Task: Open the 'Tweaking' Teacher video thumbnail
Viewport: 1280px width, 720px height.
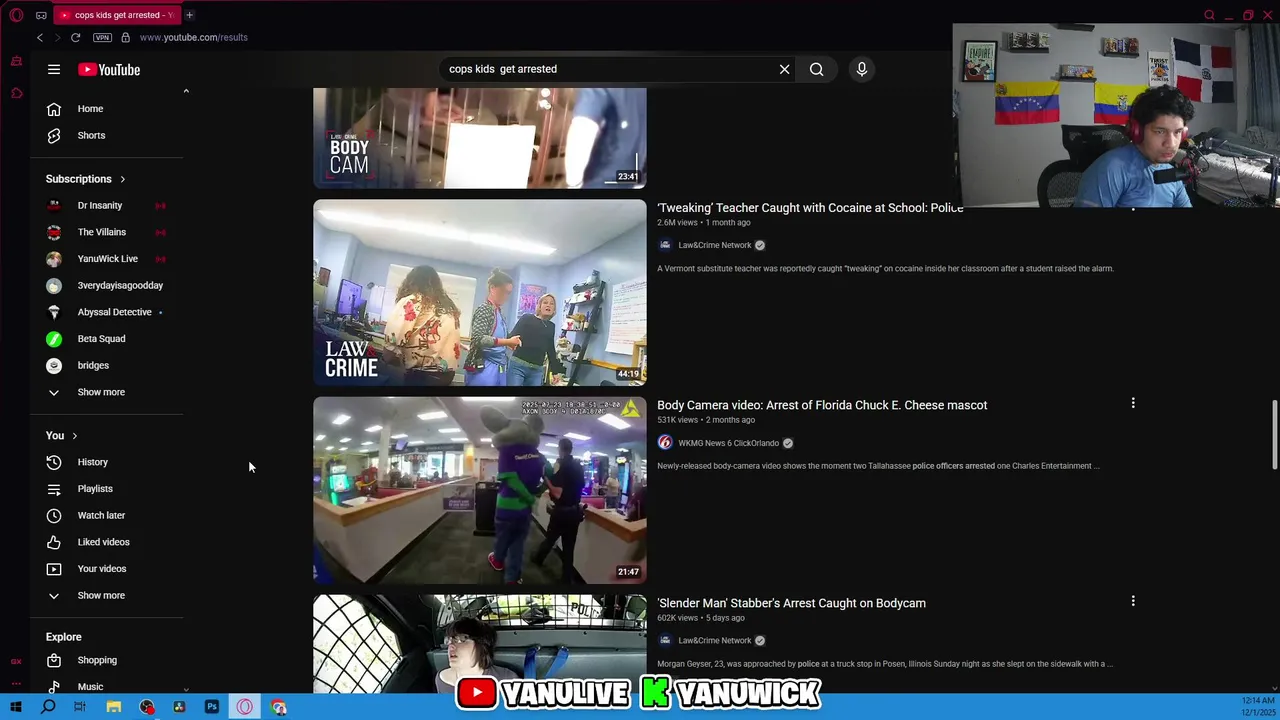Action: [x=480, y=293]
